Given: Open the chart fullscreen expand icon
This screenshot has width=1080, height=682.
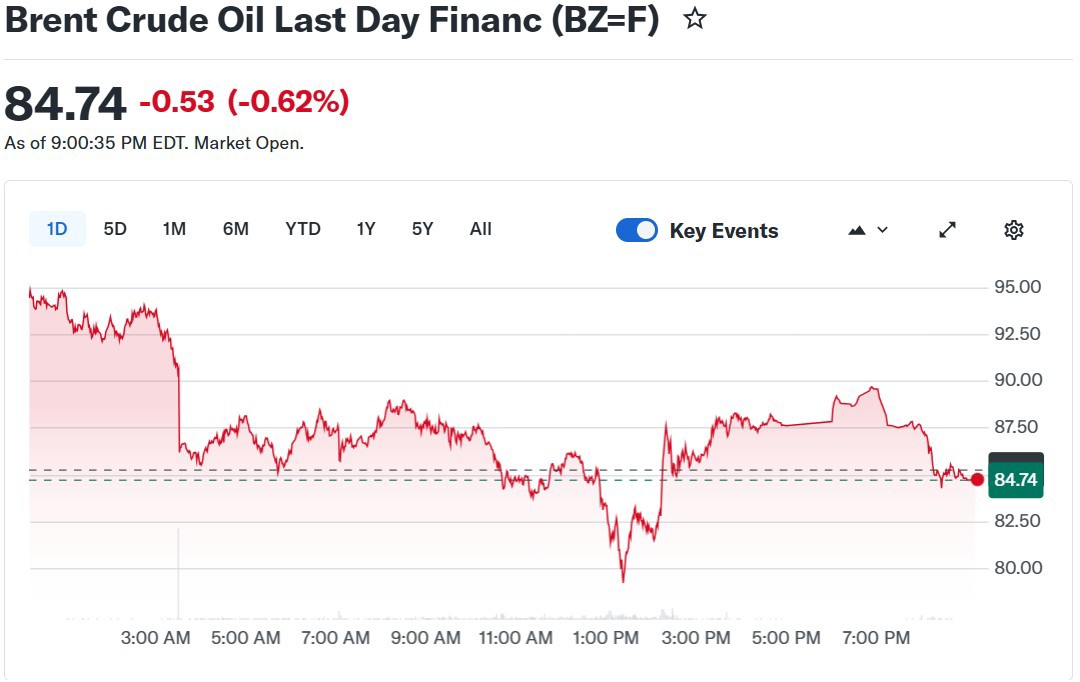Looking at the screenshot, I should click(947, 230).
